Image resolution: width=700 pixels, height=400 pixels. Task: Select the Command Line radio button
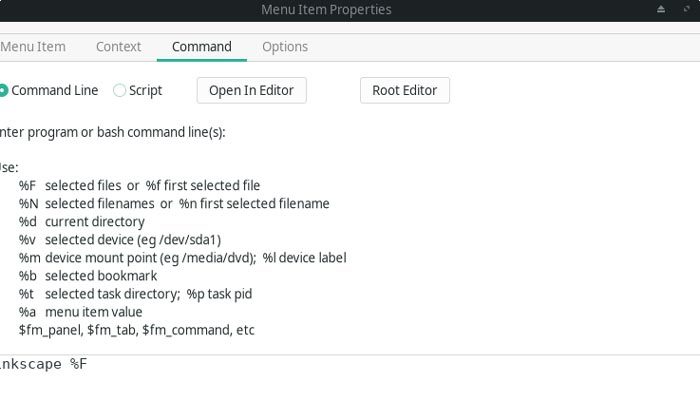tap(4, 90)
